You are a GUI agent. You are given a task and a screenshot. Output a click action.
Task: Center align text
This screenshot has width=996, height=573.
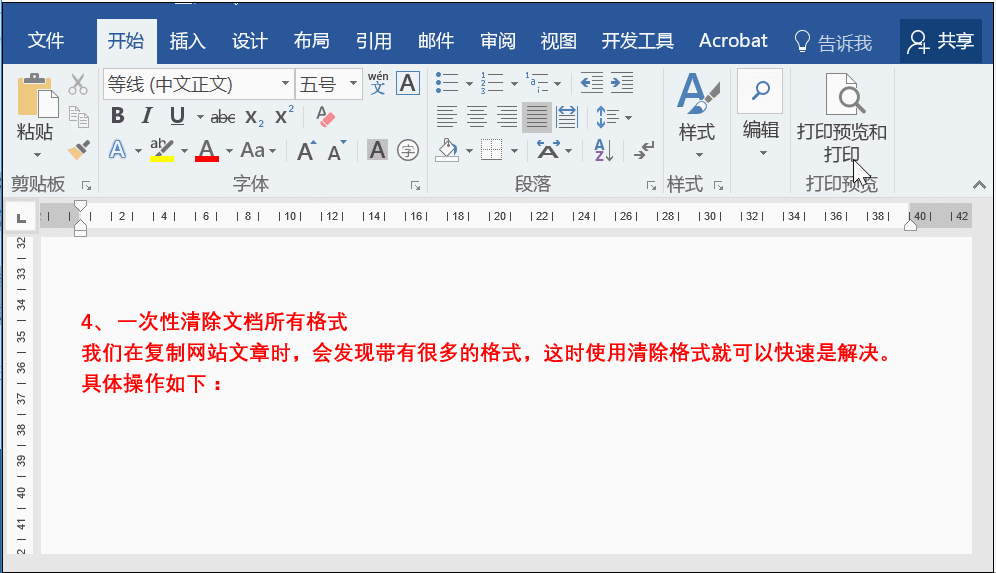pyautogui.click(x=476, y=117)
